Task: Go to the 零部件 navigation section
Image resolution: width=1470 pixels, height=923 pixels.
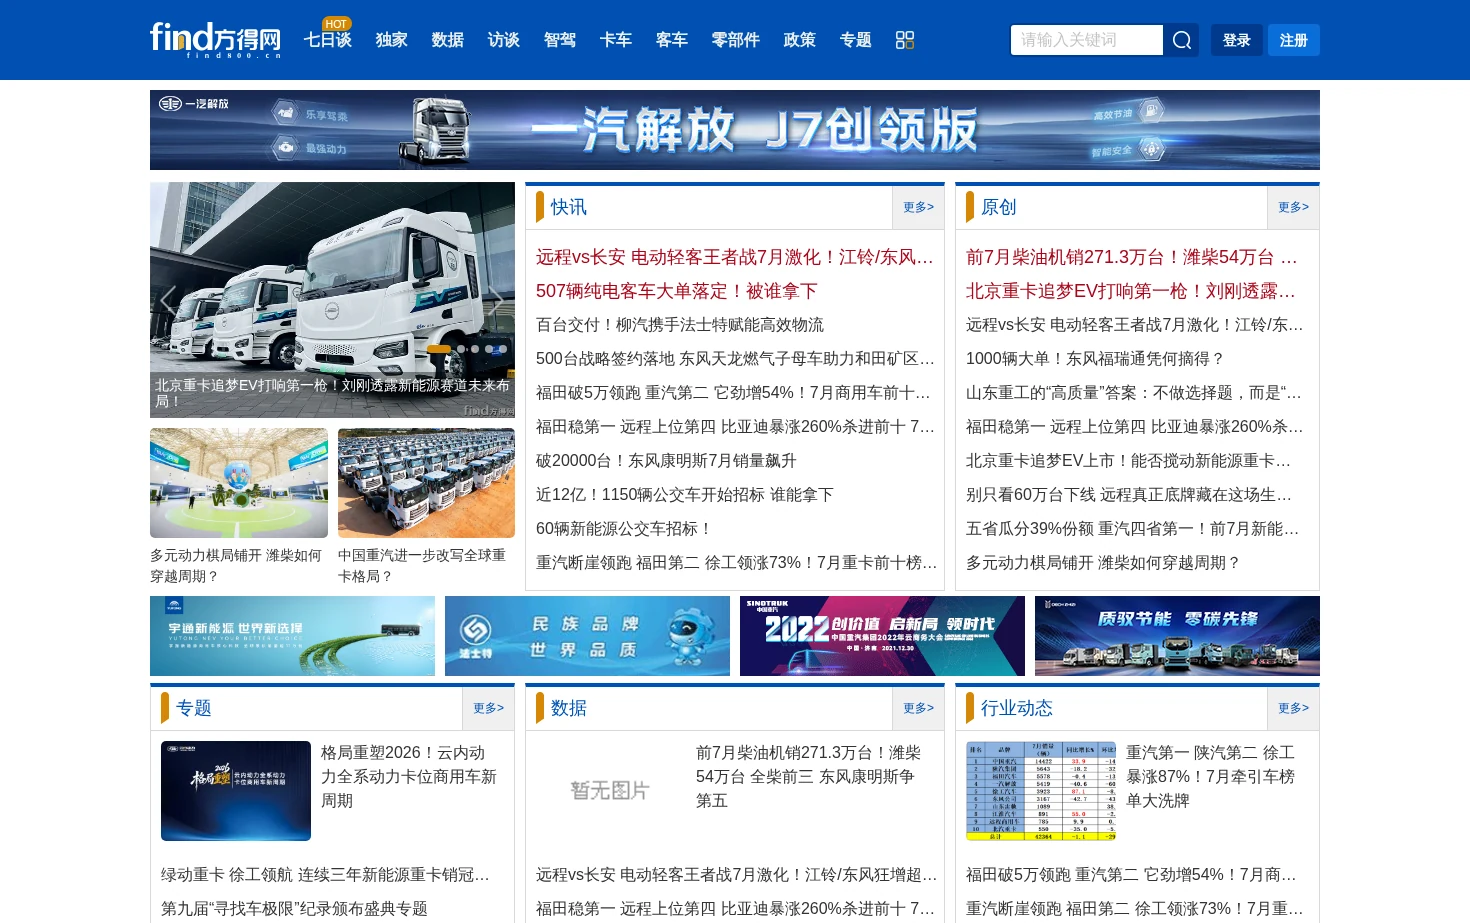Action: point(736,40)
